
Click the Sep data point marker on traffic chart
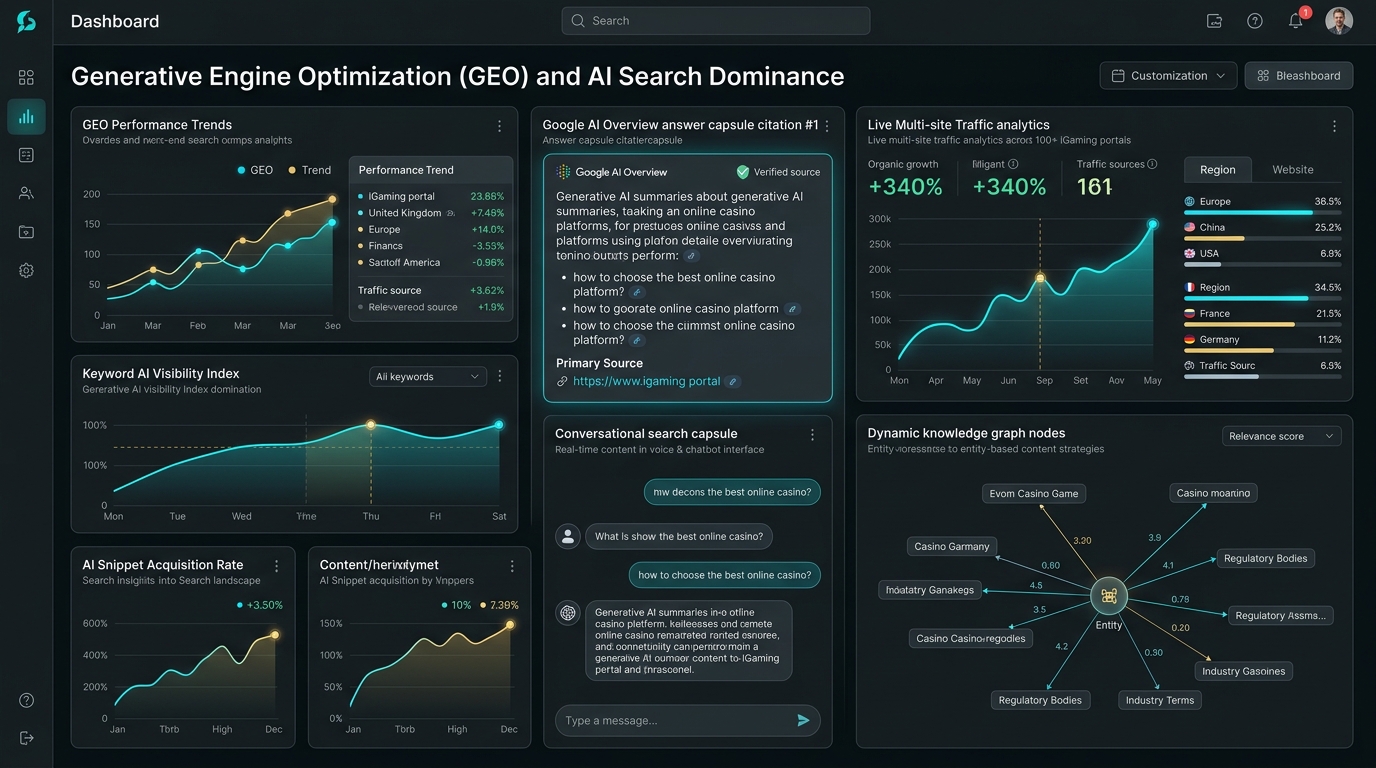(1040, 278)
